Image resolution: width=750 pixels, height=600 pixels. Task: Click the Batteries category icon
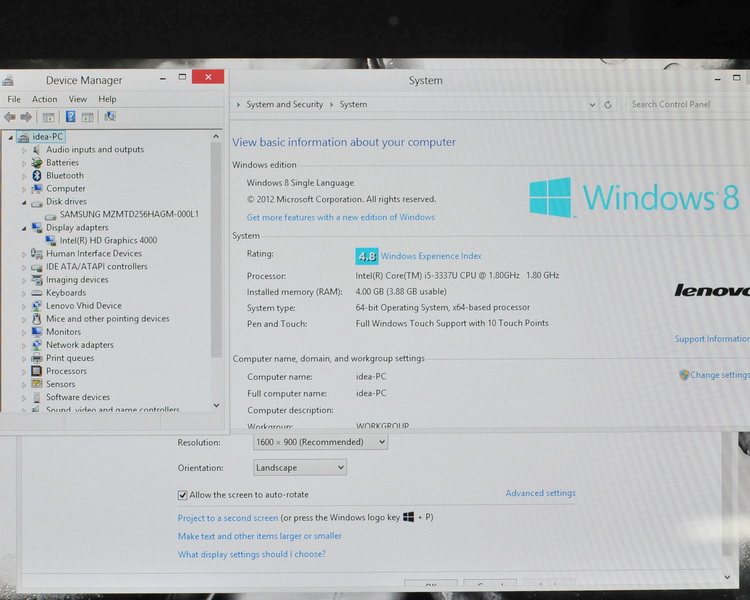click(37, 163)
